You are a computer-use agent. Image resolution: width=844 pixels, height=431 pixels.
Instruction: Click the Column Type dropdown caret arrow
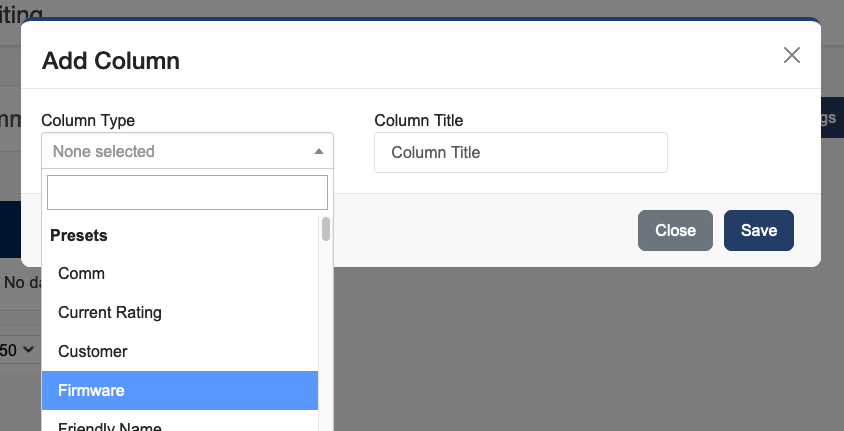[318, 152]
